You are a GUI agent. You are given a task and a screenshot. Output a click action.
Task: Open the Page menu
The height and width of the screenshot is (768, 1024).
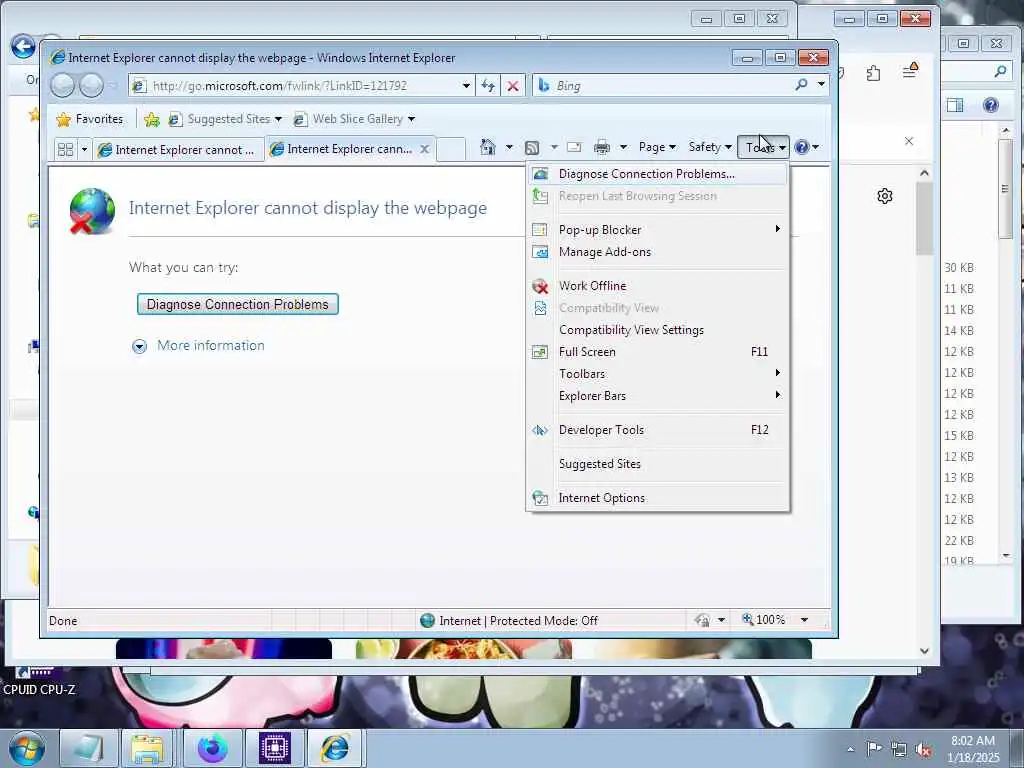pyautogui.click(x=657, y=147)
